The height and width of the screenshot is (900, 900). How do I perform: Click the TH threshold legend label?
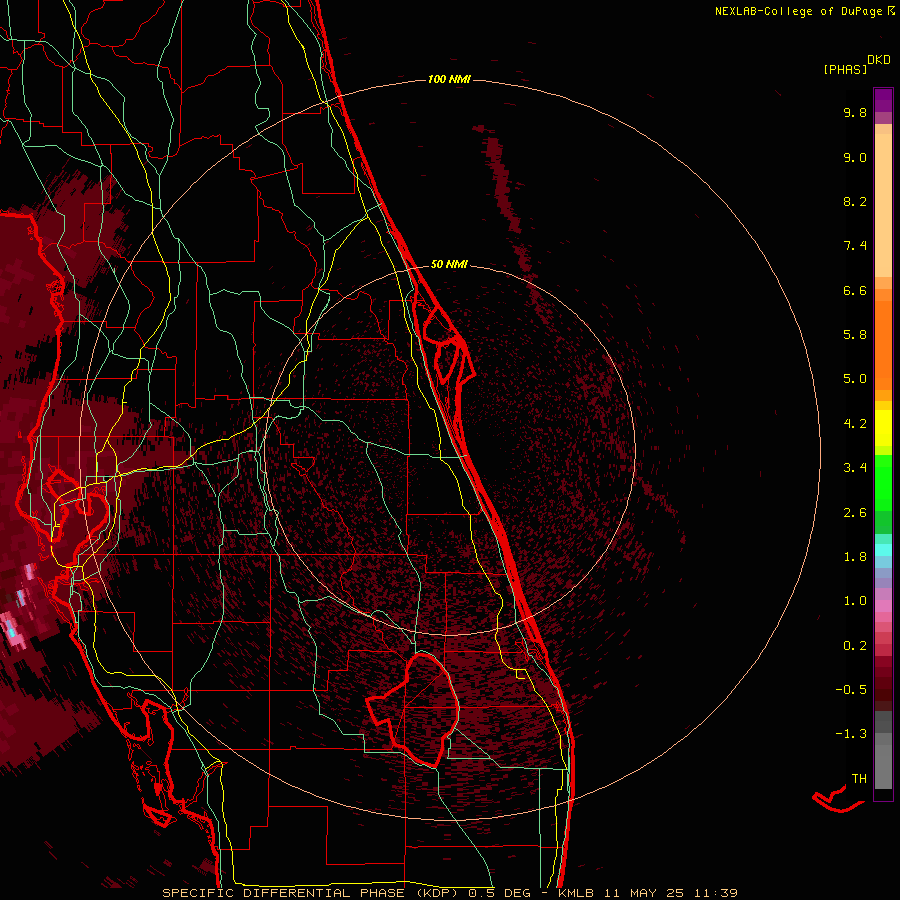(859, 779)
